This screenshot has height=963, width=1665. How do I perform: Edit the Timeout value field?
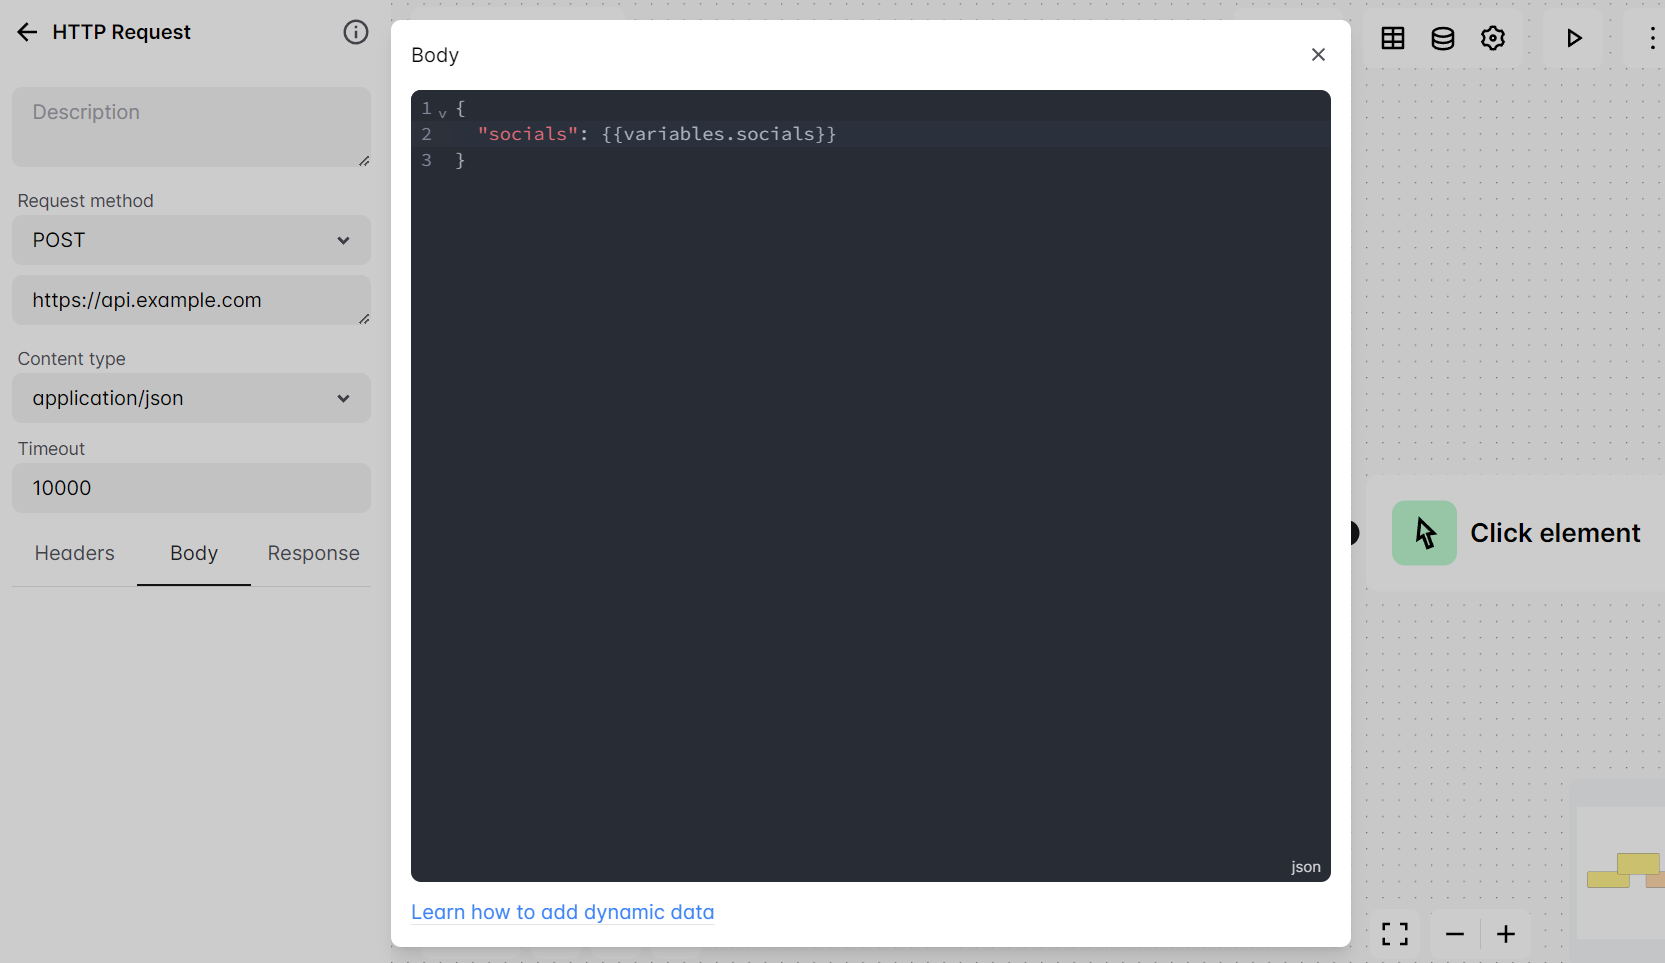pyautogui.click(x=190, y=488)
